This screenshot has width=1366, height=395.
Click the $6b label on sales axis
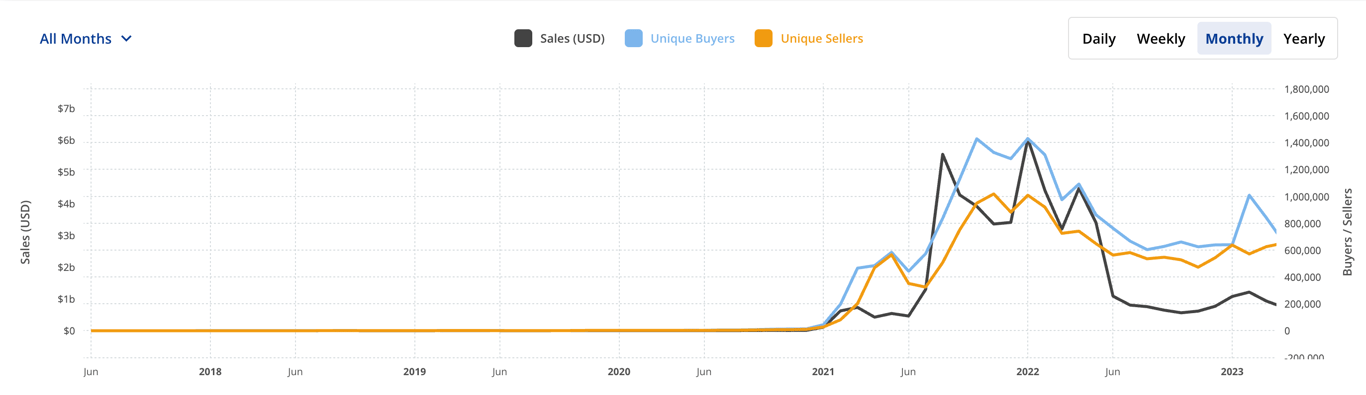[66, 140]
